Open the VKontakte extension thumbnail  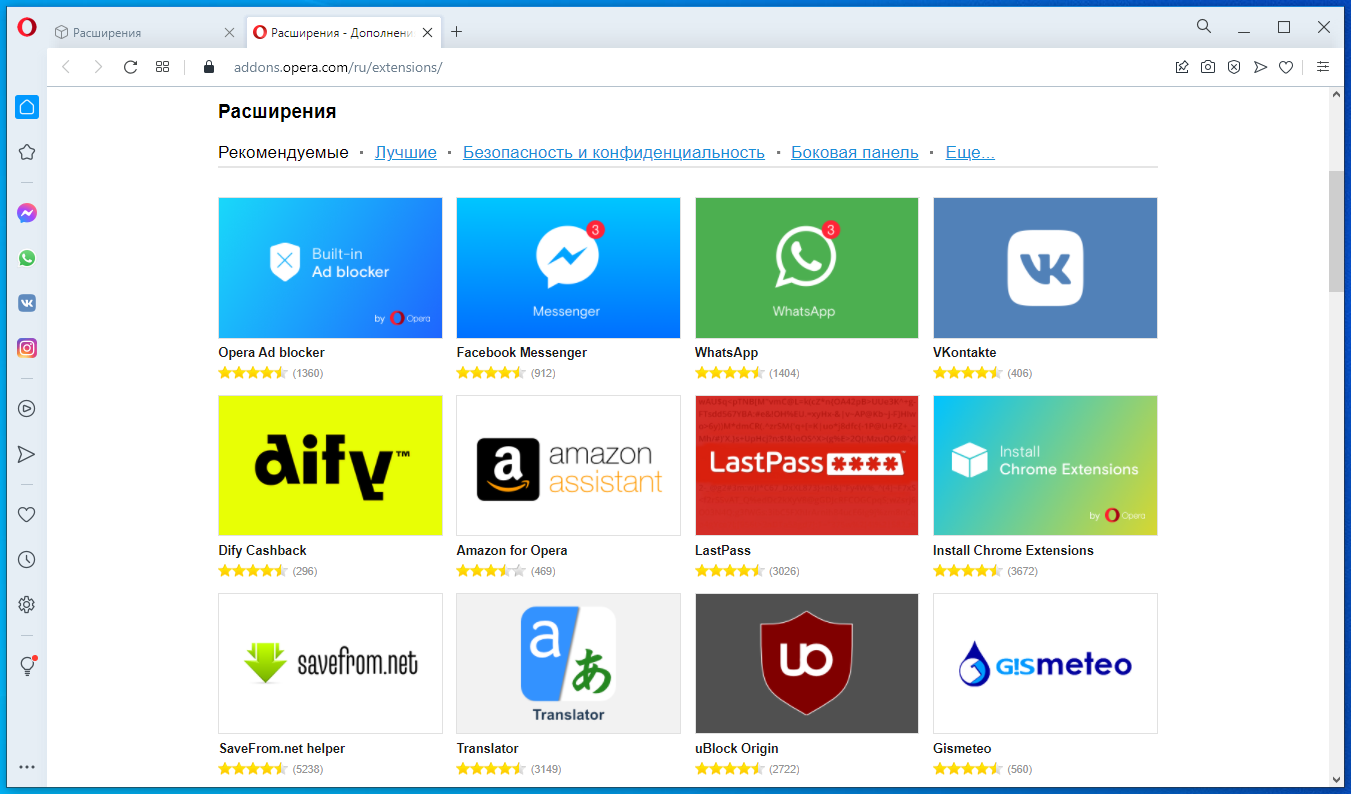1045,268
